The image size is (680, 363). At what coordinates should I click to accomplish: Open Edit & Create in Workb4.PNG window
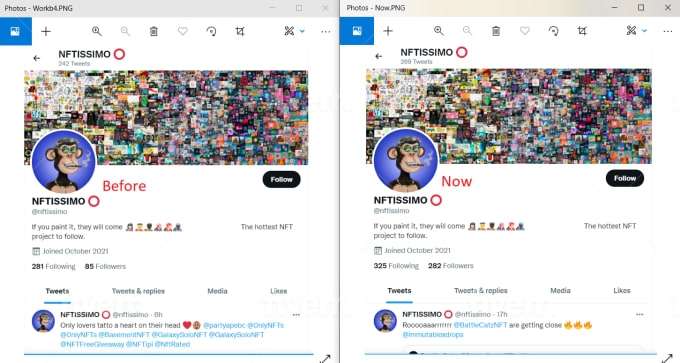tap(289, 31)
